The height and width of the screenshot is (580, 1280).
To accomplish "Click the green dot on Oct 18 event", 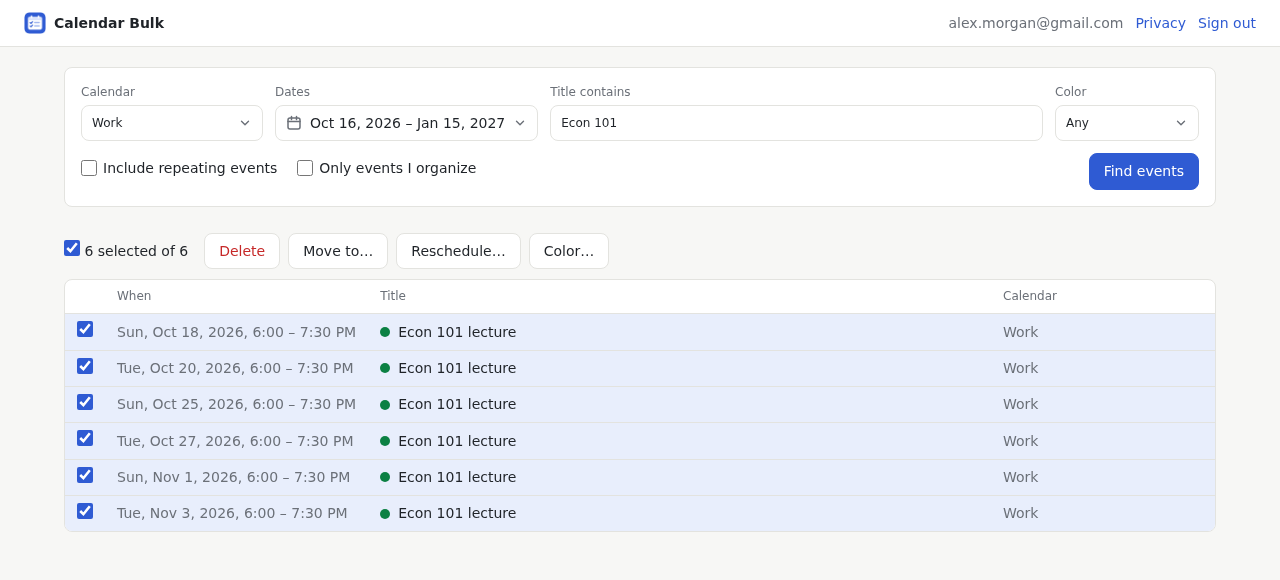I will (385, 332).
